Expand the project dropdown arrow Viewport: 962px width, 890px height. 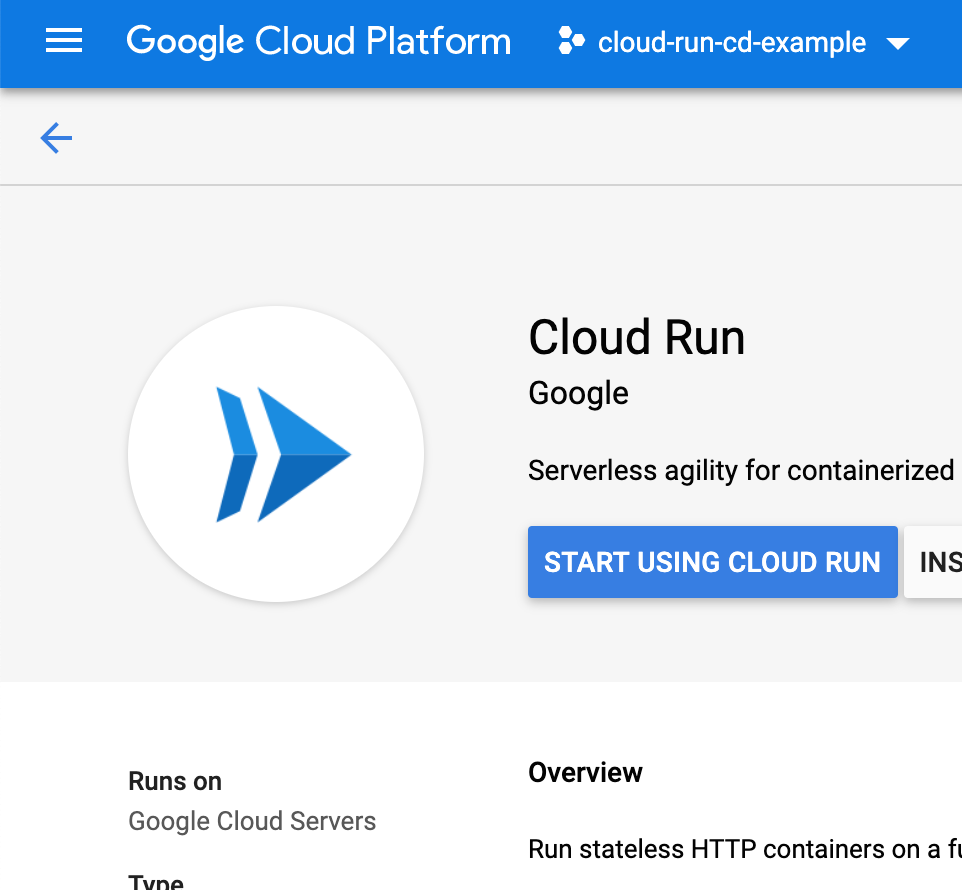[x=898, y=44]
